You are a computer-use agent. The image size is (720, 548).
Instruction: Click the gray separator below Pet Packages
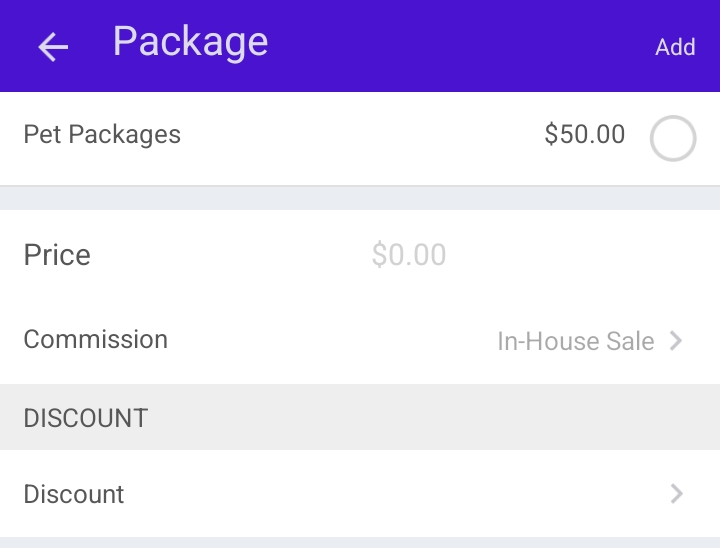click(x=360, y=198)
